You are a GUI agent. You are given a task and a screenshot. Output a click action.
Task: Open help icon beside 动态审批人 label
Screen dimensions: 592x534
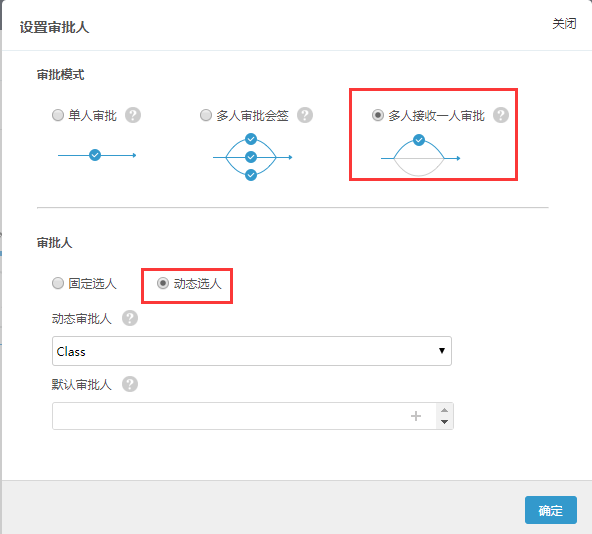(x=130, y=318)
